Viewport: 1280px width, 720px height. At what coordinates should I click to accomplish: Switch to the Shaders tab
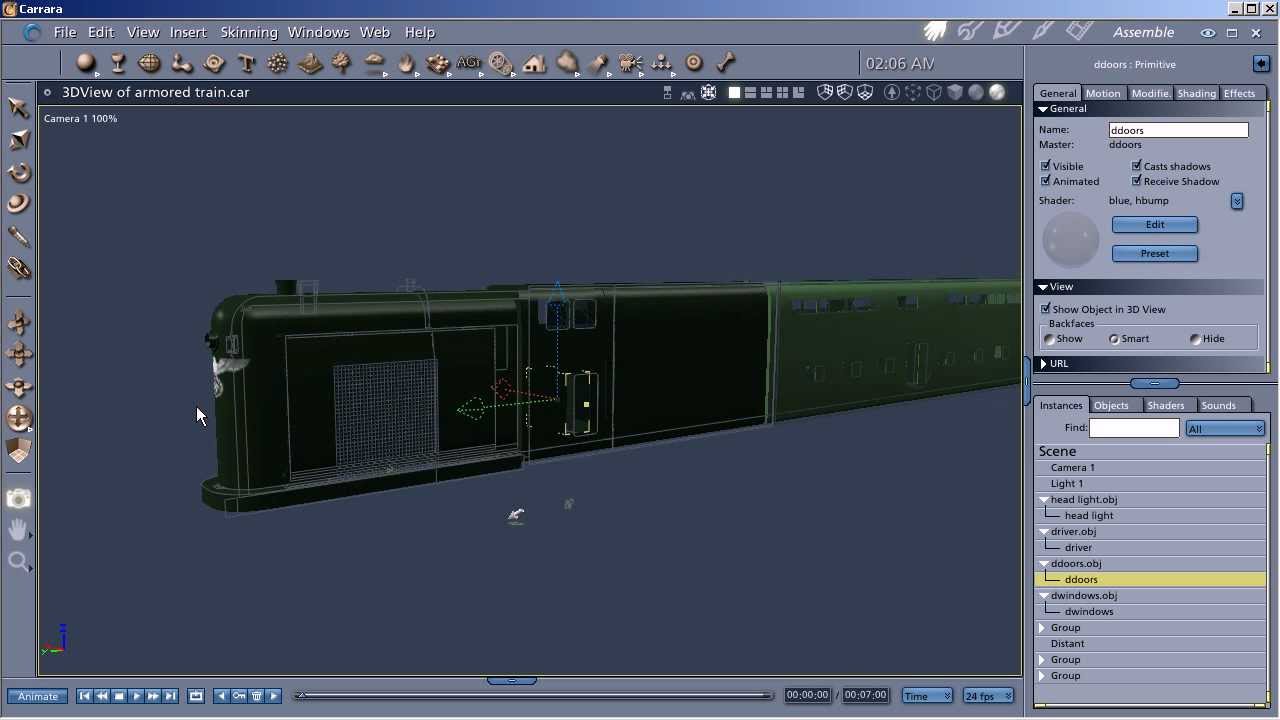click(x=1165, y=405)
